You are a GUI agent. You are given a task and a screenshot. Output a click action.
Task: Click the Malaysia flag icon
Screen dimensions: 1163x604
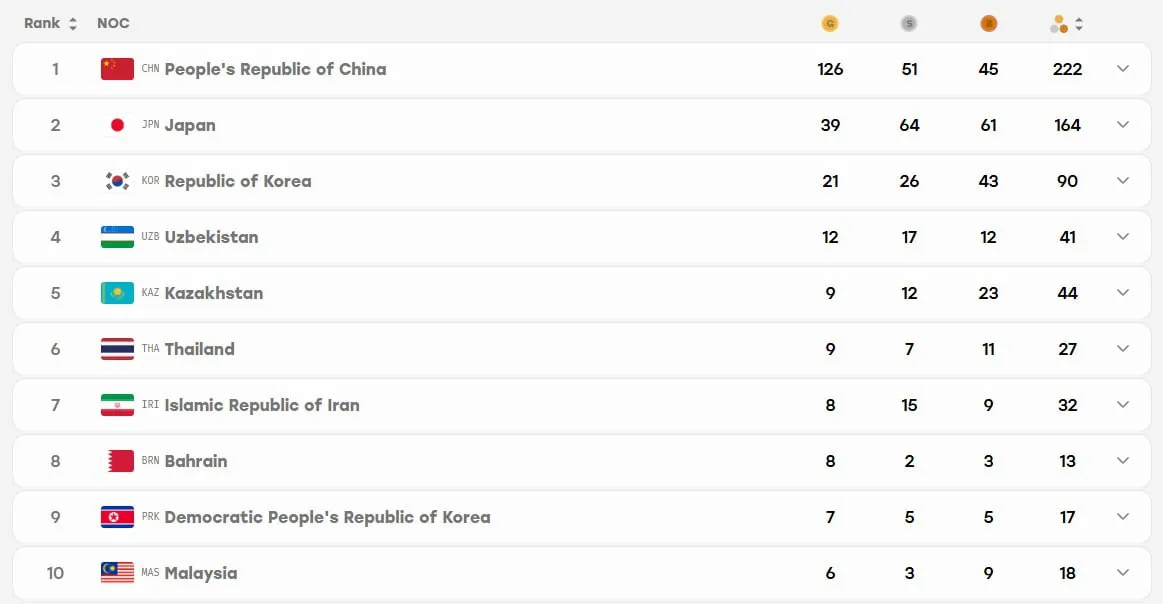click(x=117, y=573)
